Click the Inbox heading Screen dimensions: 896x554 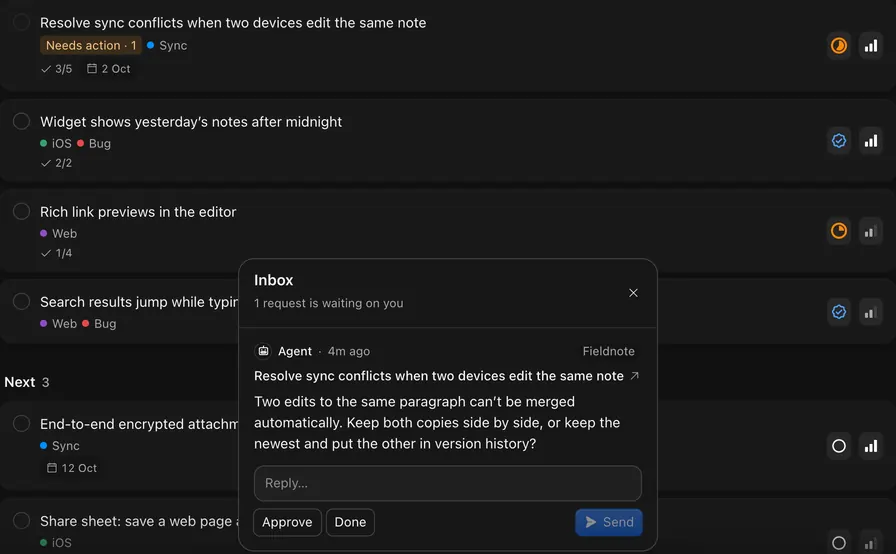click(x=273, y=280)
